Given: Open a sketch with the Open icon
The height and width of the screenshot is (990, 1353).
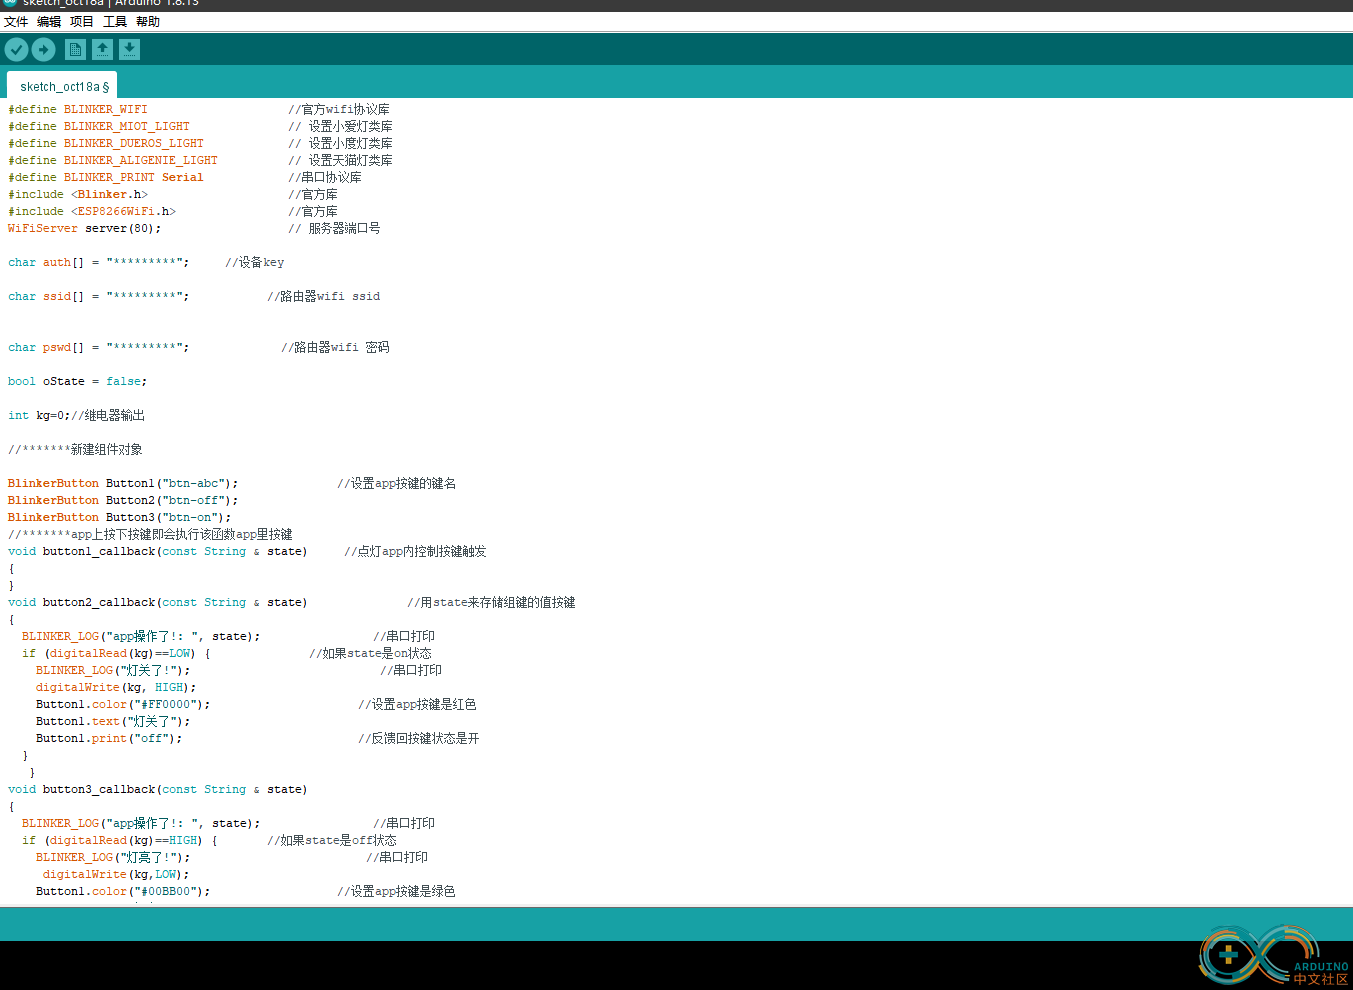Looking at the screenshot, I should [102, 49].
